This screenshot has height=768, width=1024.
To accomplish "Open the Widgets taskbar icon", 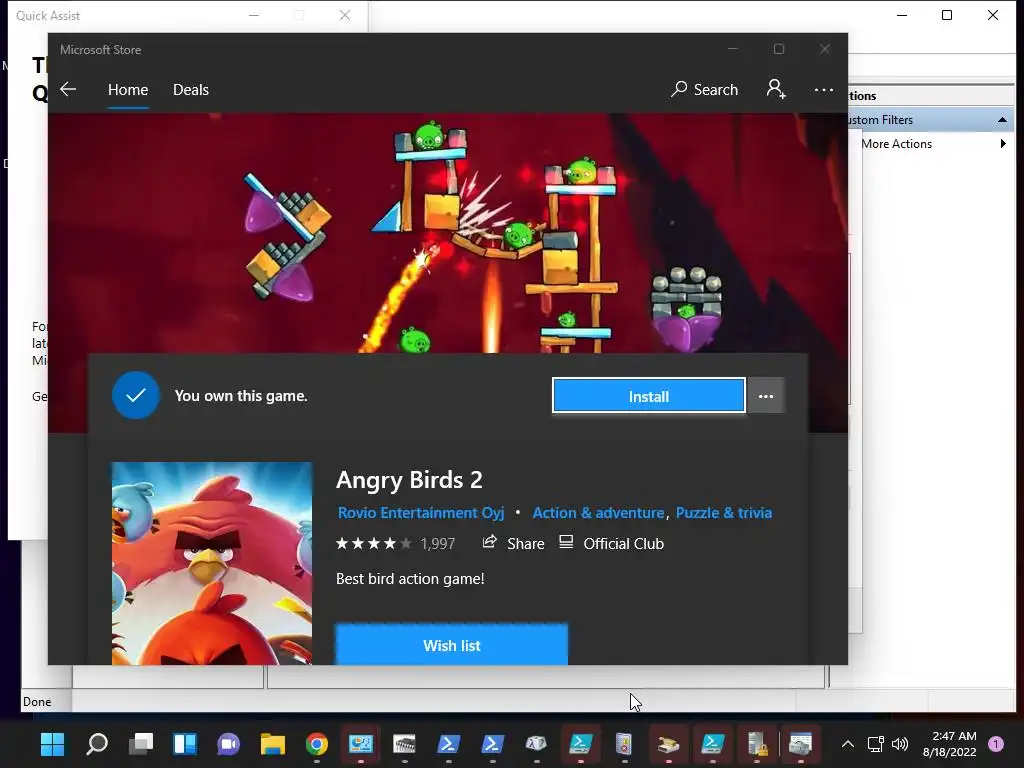I will click(x=185, y=744).
